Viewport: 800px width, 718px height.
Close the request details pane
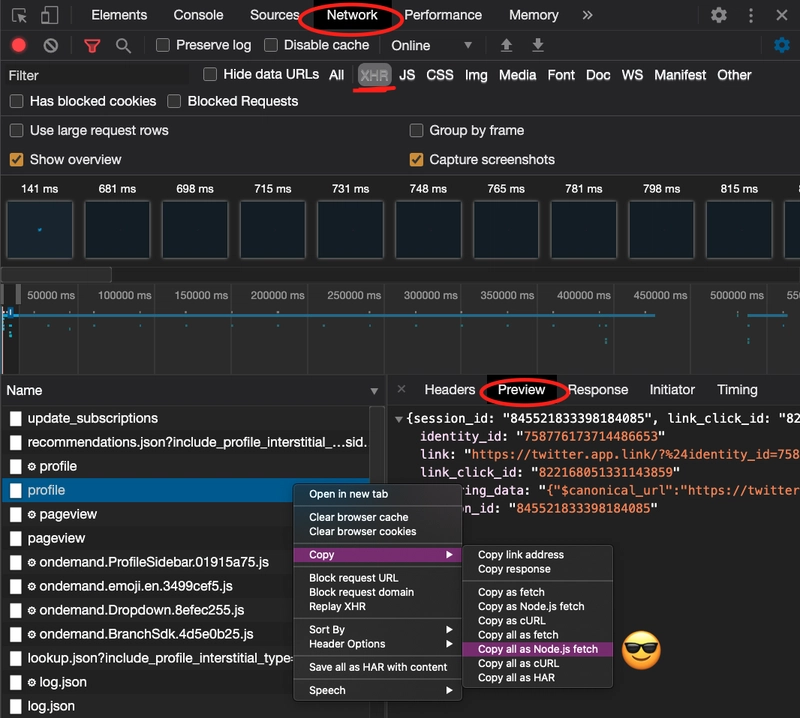(x=402, y=389)
